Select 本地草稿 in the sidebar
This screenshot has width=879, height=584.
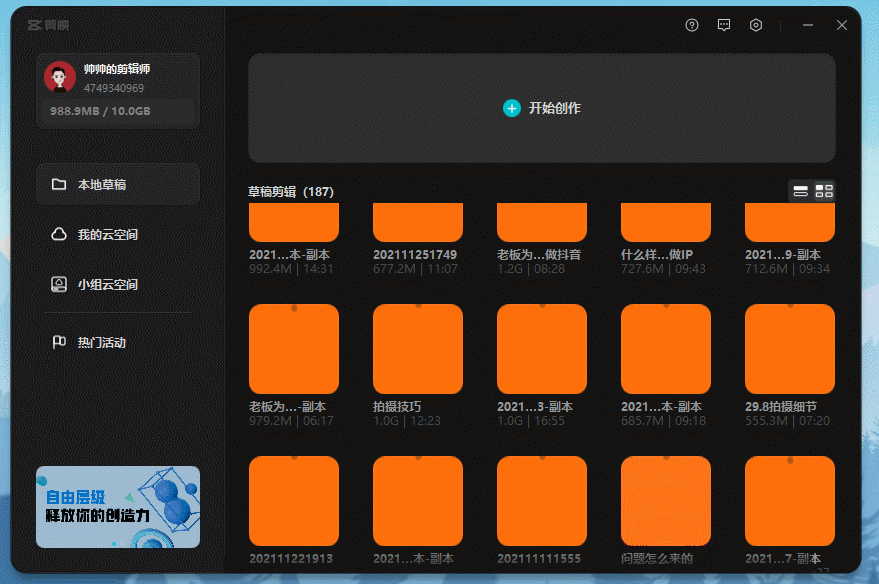tap(118, 185)
